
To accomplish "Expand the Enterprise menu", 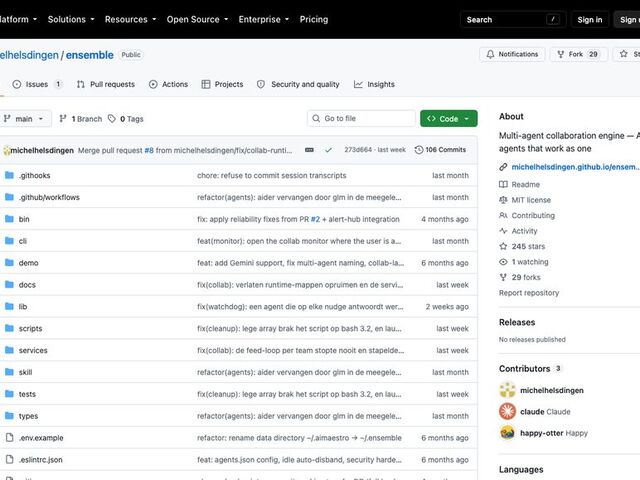I will [x=264, y=19].
